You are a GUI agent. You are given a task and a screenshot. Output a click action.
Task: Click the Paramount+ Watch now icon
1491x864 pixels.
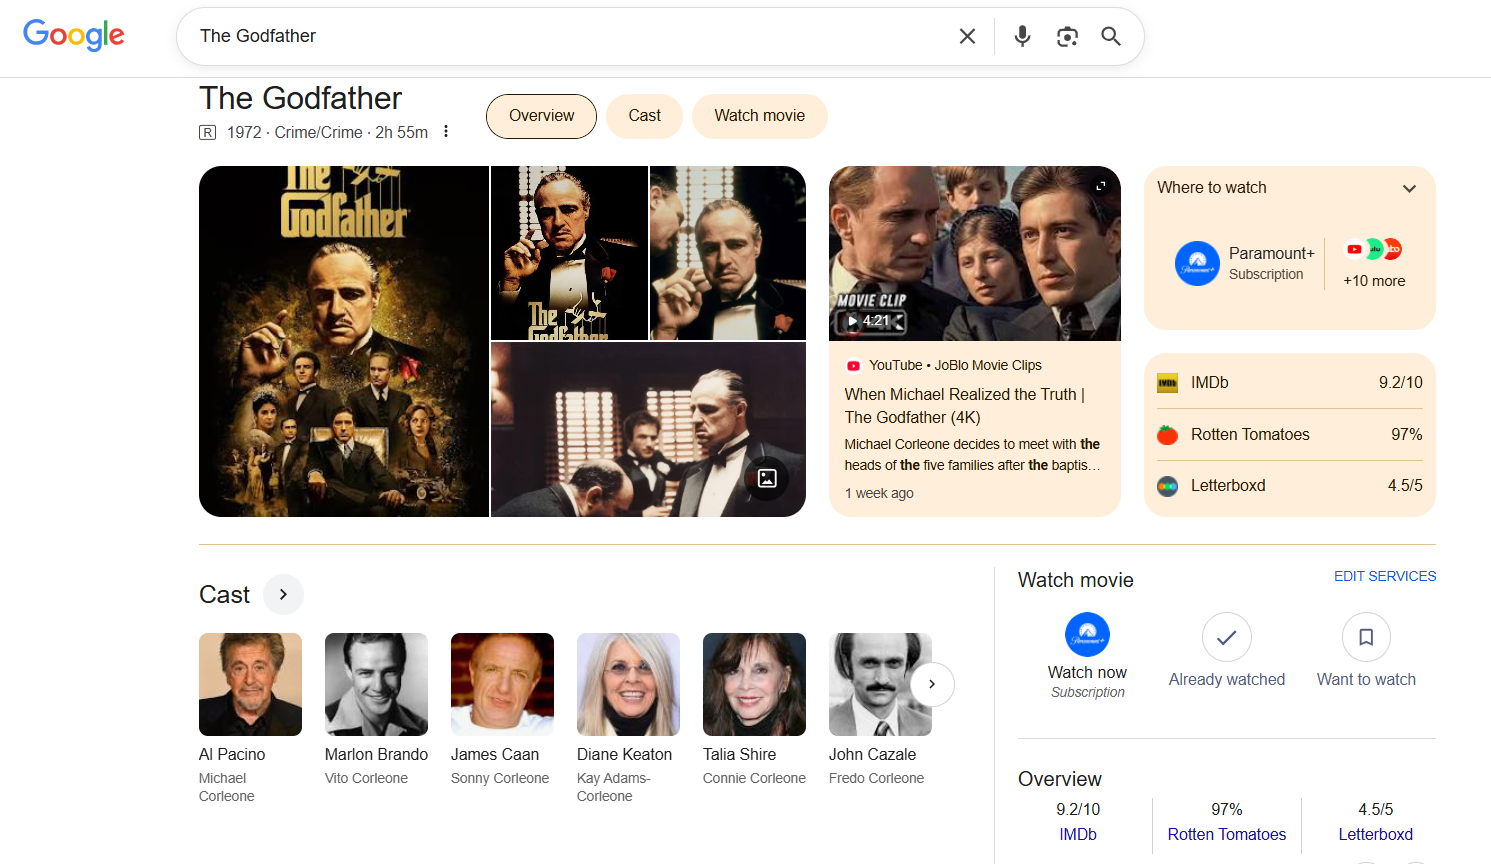[x=1087, y=634]
